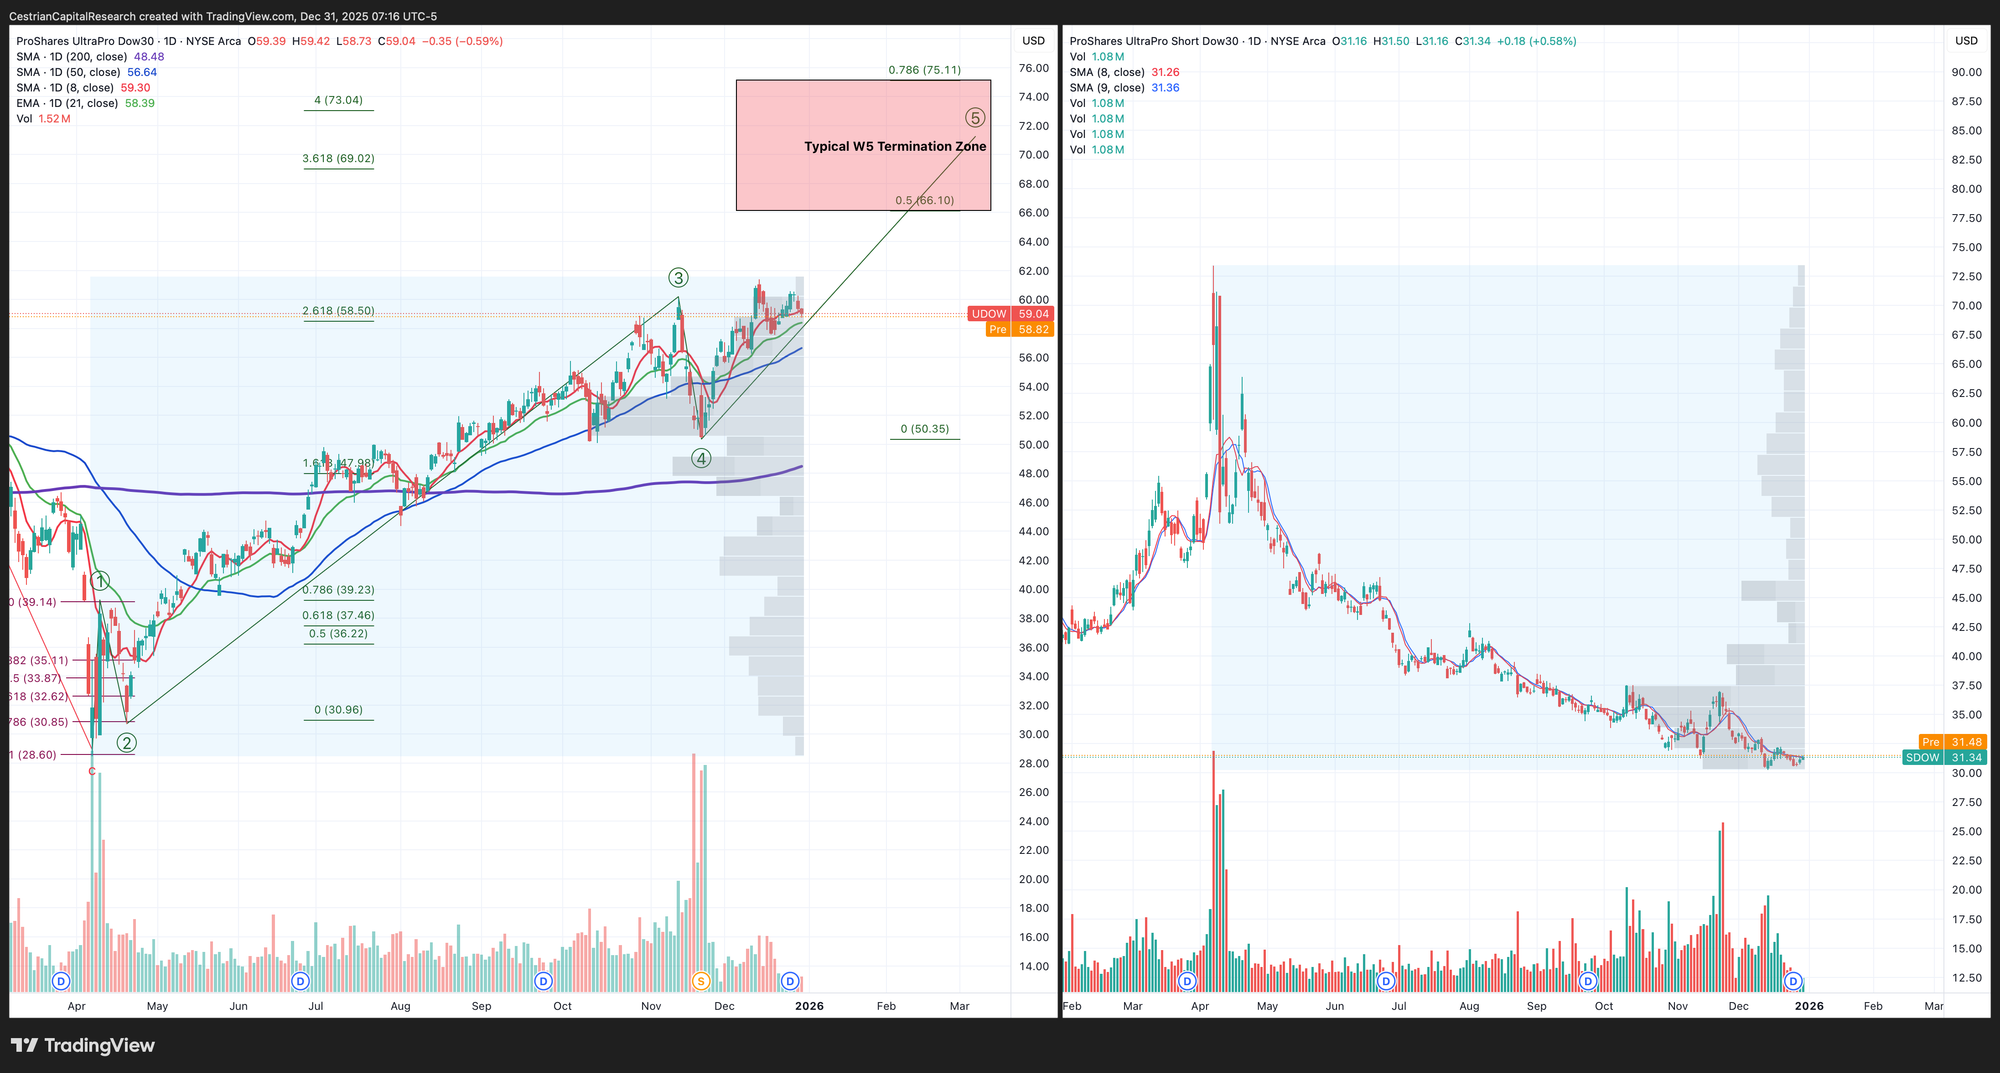Image resolution: width=2000 pixels, height=1073 pixels.
Task: Click the 0.618 (37.46) Fibonacci label
Action: [338, 616]
